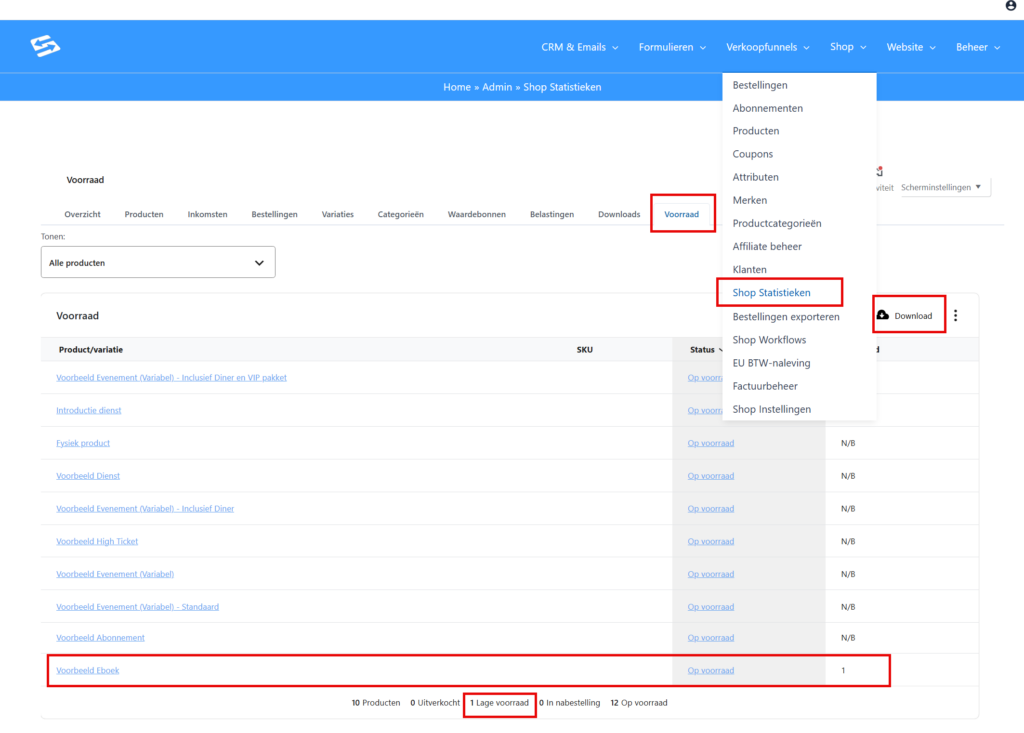Expand the Formulieren menu
This screenshot has width=1024, height=733.
(672, 47)
